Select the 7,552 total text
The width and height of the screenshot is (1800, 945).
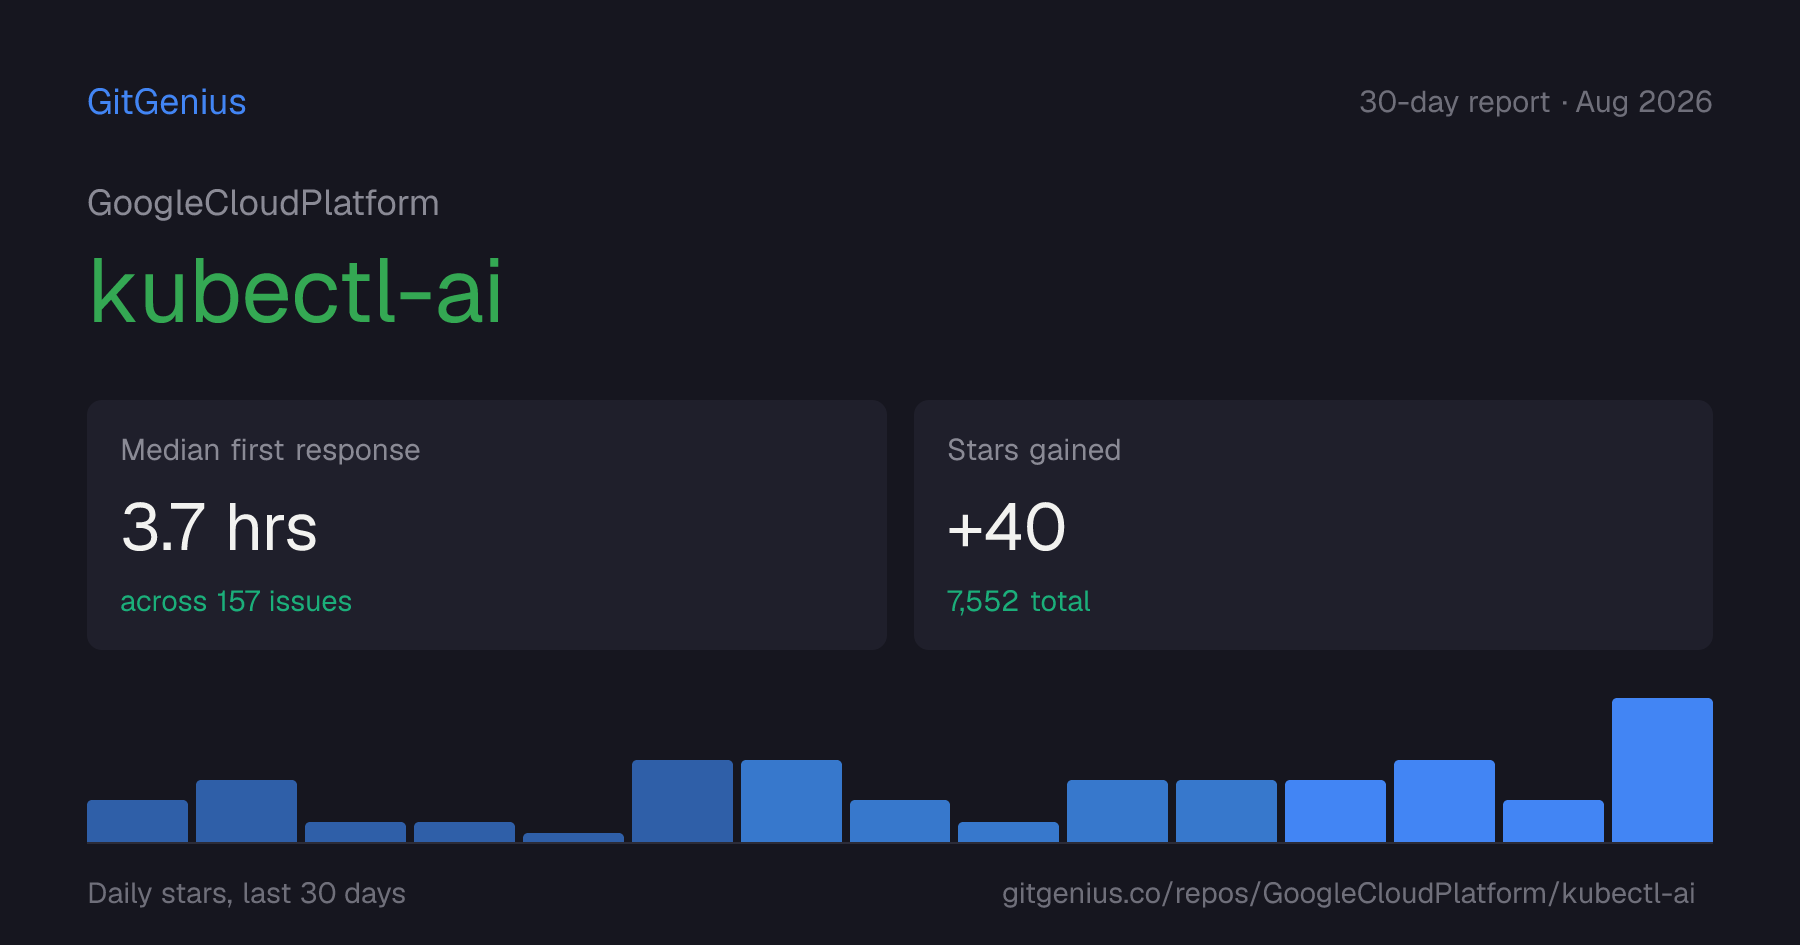[1018, 601]
